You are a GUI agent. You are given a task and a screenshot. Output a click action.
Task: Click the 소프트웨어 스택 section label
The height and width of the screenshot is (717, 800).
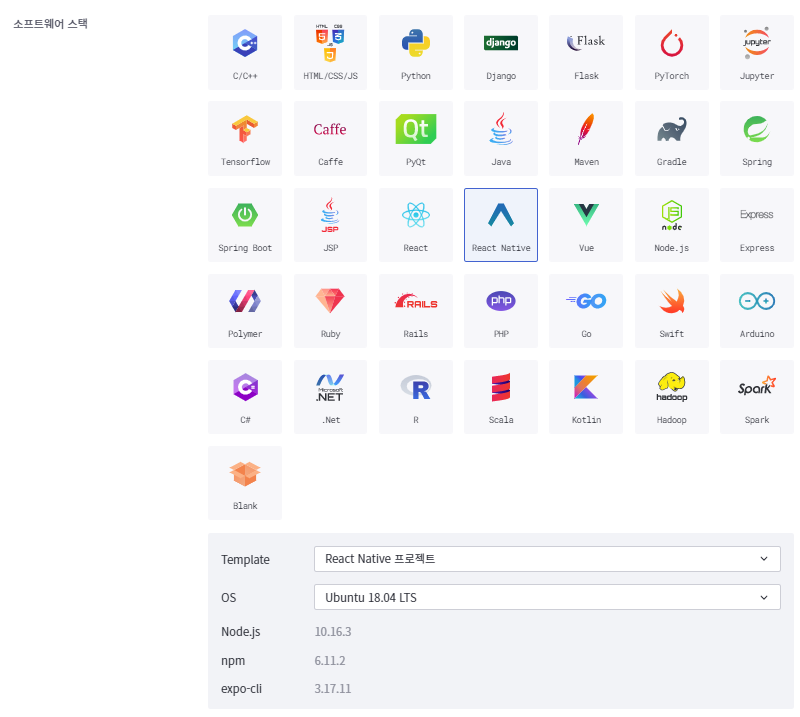click(51, 23)
